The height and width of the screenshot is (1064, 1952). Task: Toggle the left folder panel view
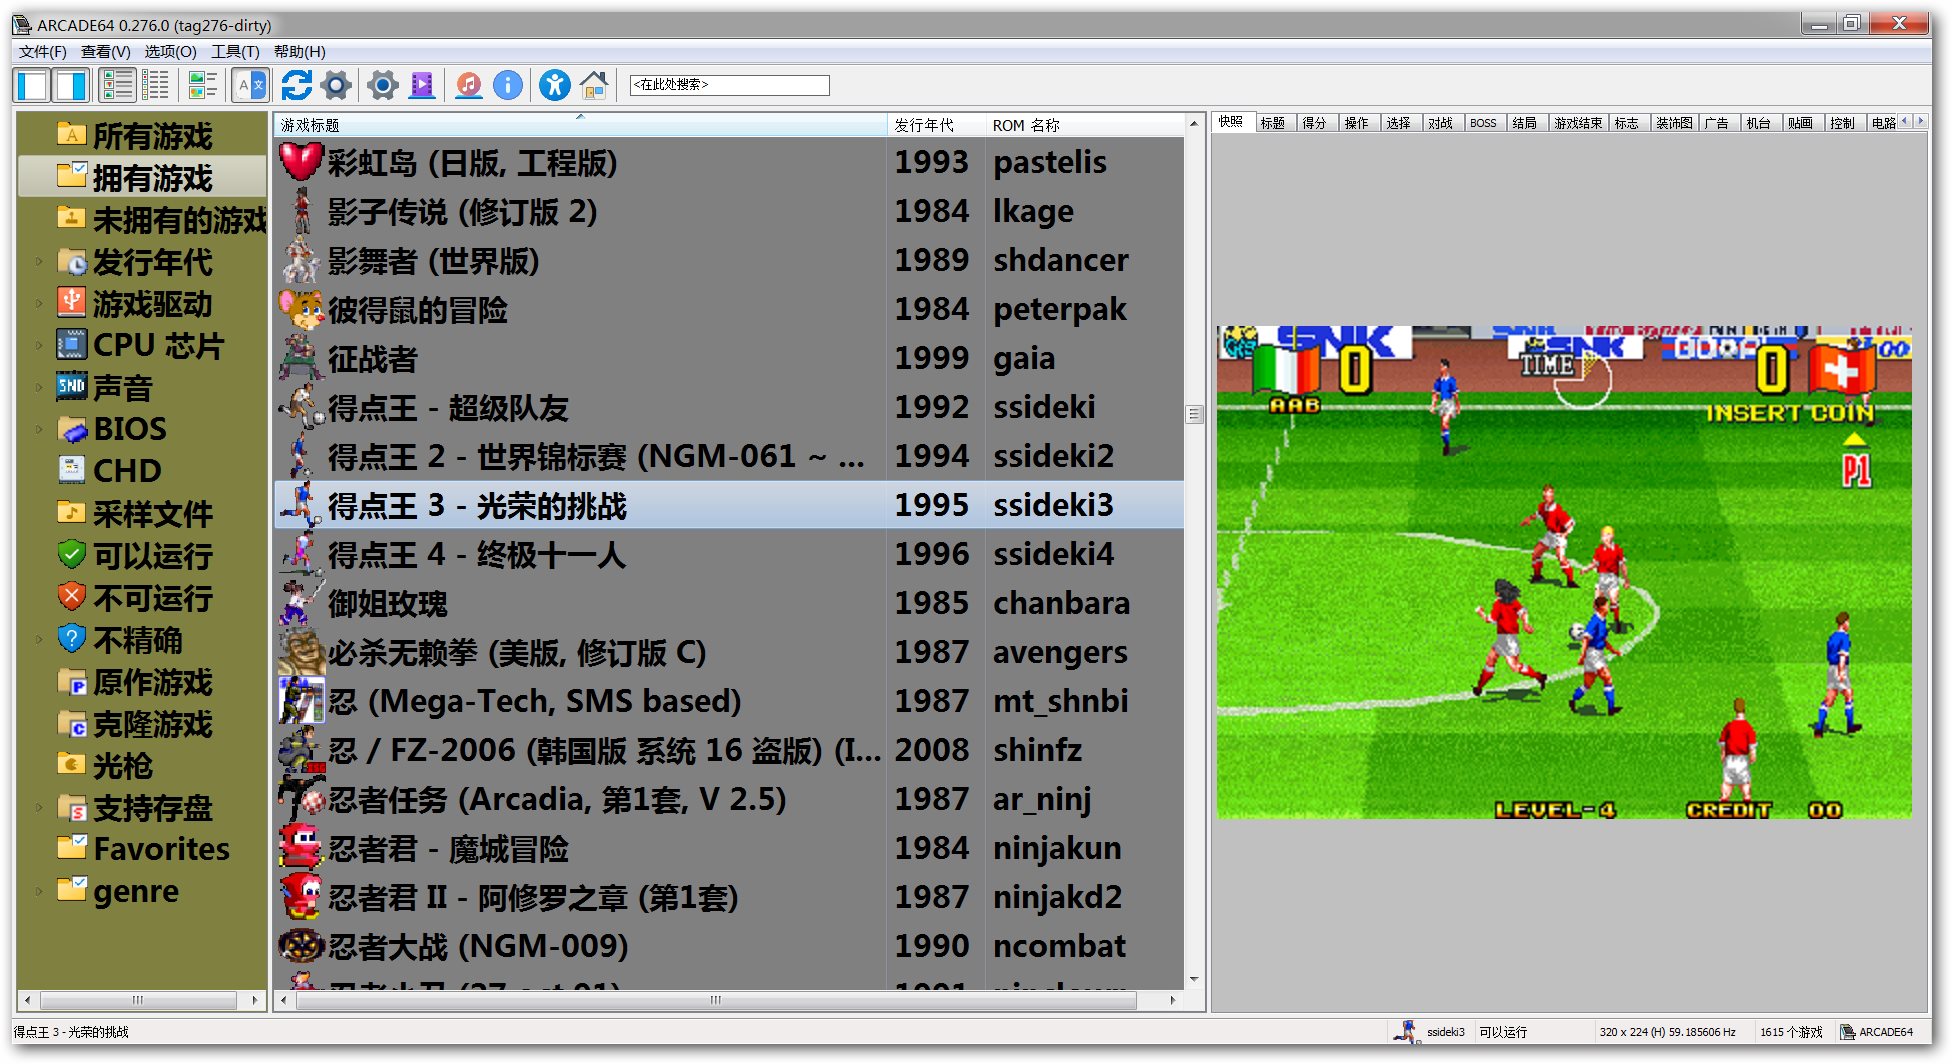click(32, 86)
